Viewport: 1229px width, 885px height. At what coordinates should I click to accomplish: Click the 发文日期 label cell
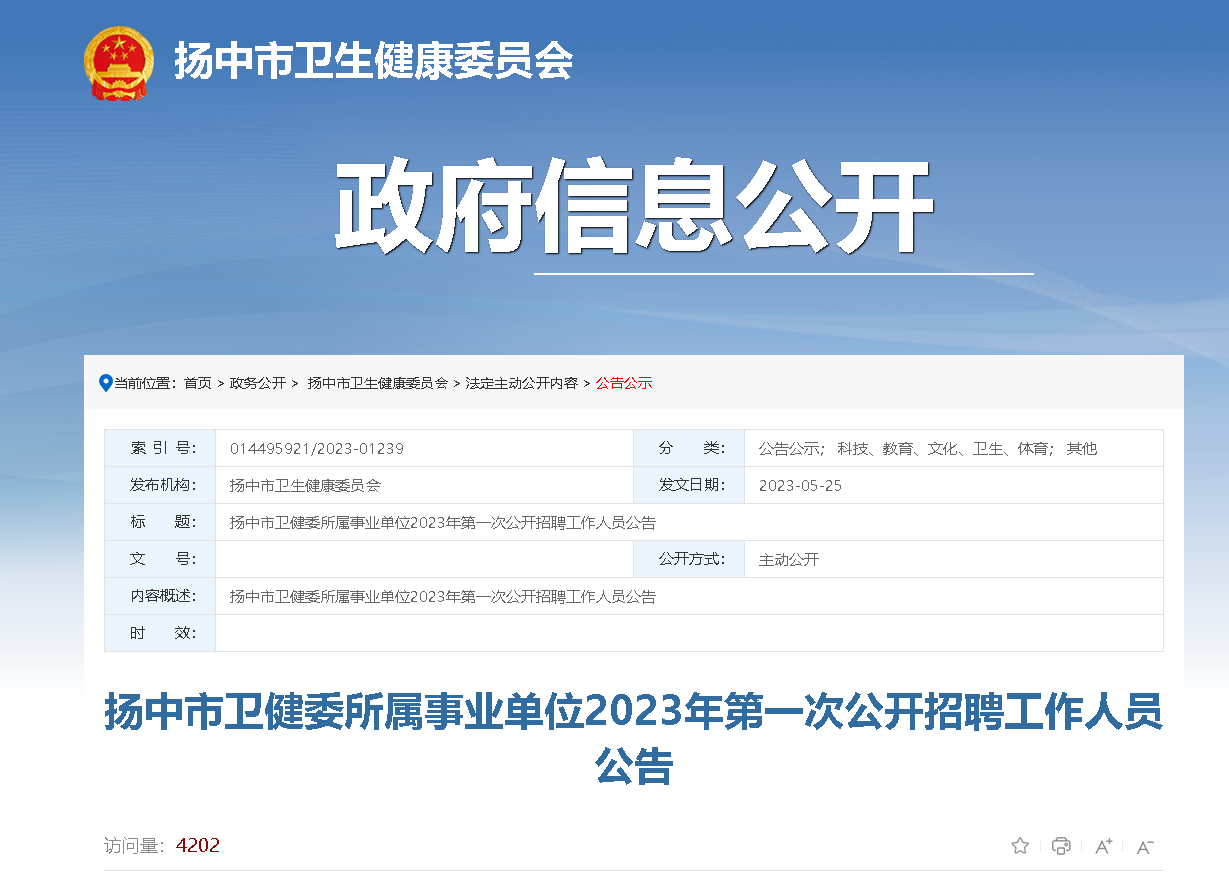[690, 485]
